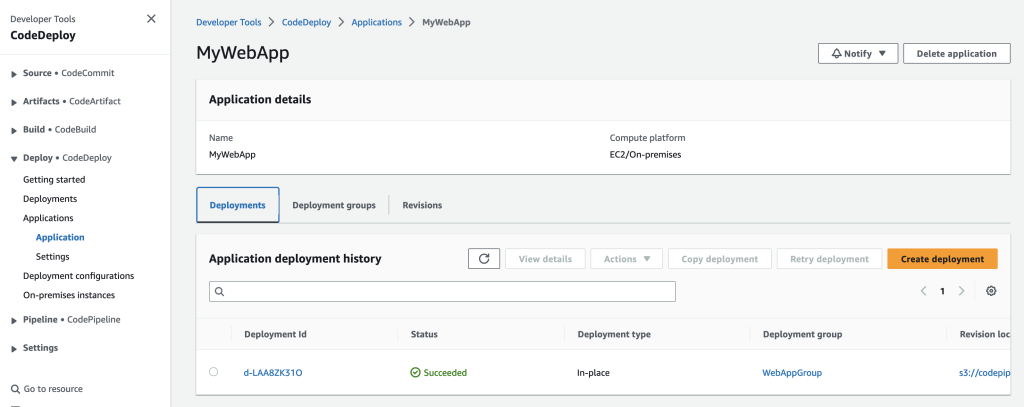Open On-premises instances in sidebar
Image resolution: width=1024 pixels, height=407 pixels.
pos(69,295)
